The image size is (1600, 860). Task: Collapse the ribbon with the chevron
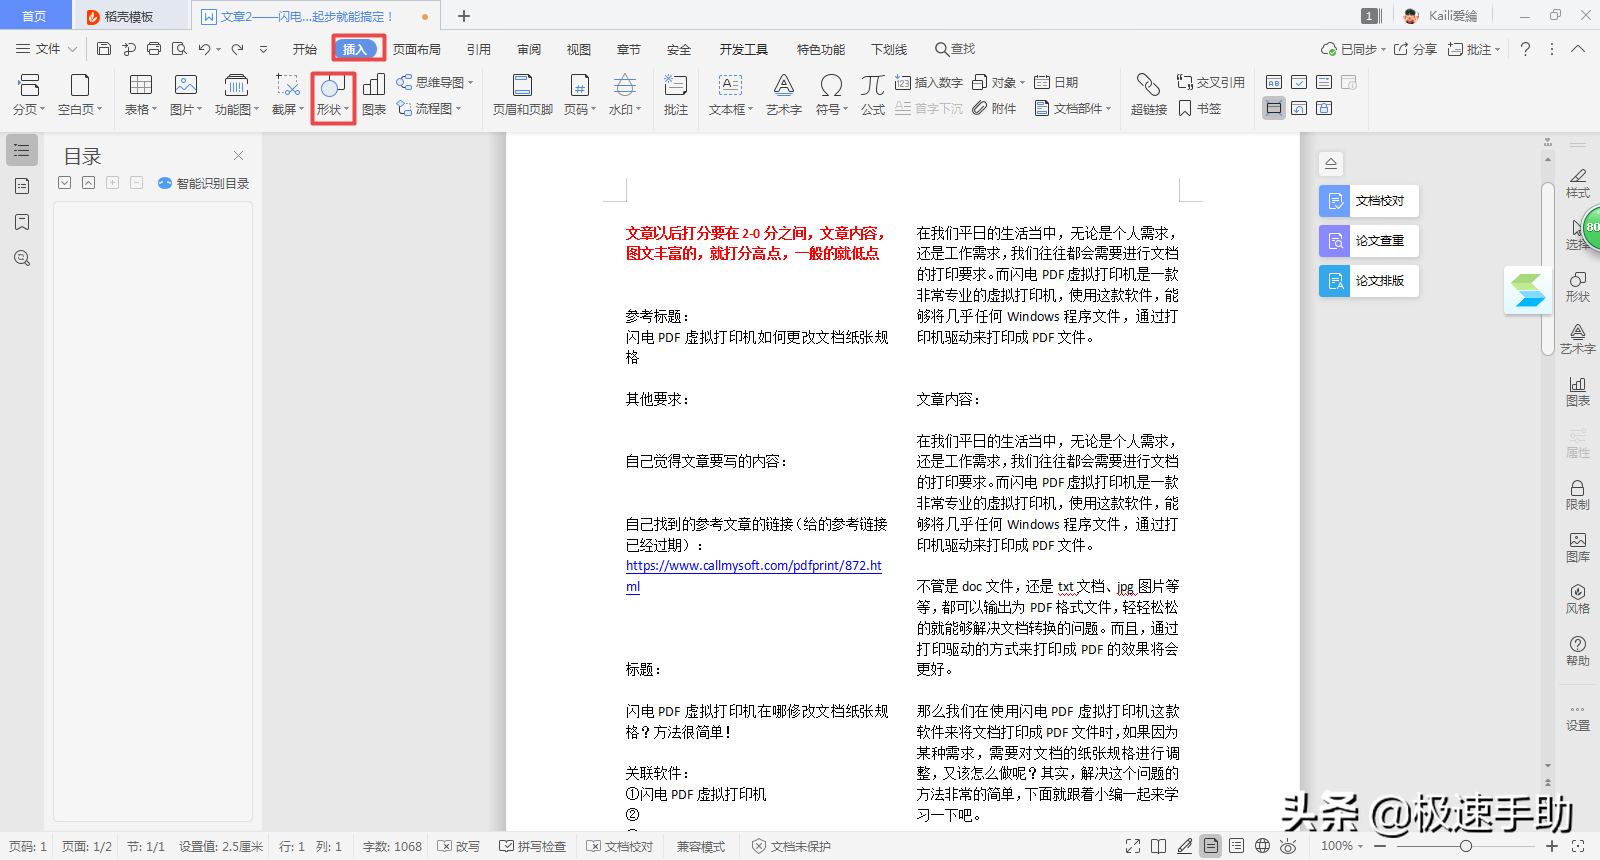(1578, 49)
